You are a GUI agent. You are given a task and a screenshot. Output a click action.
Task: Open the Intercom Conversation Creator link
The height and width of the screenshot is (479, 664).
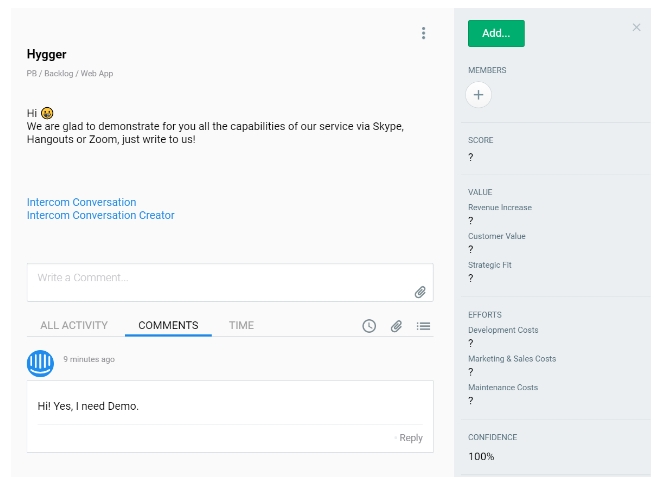click(x=100, y=215)
